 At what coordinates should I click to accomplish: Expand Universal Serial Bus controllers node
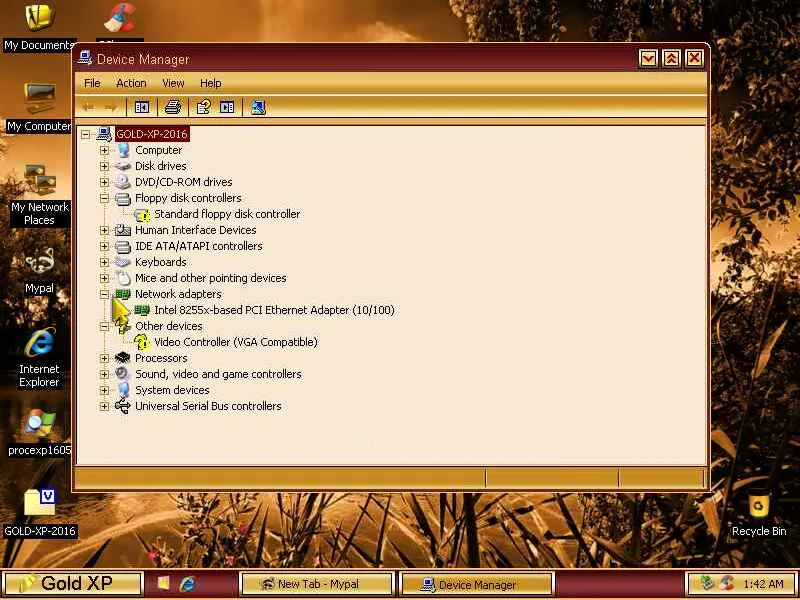(x=105, y=406)
